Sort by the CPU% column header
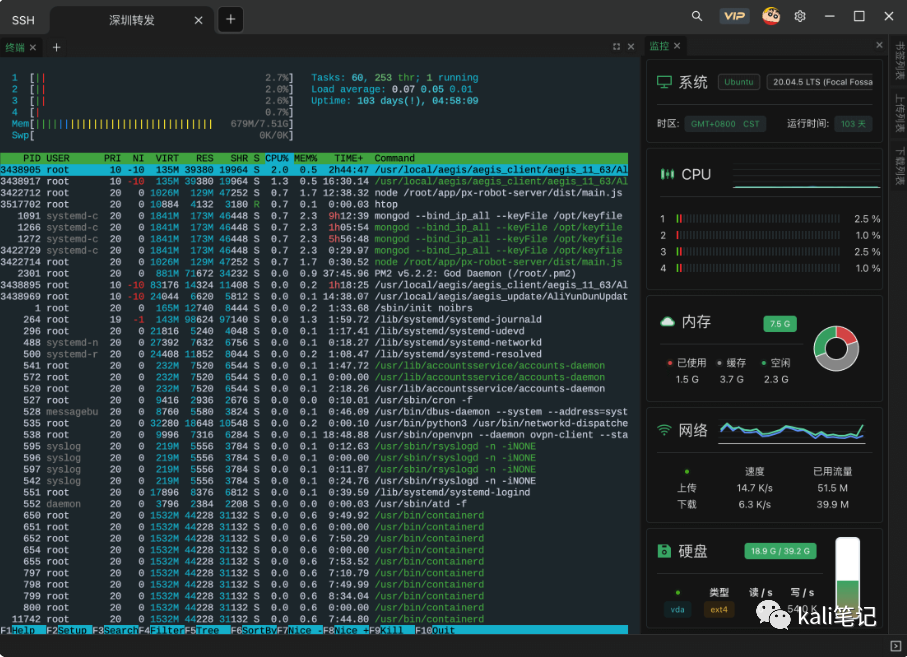Image resolution: width=907 pixels, height=657 pixels. click(277, 158)
